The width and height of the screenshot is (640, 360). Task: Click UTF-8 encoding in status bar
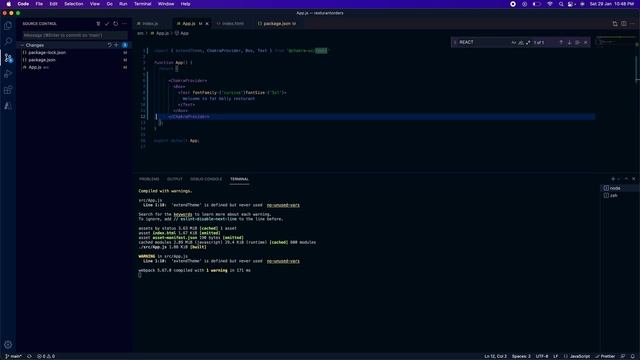[542, 356]
